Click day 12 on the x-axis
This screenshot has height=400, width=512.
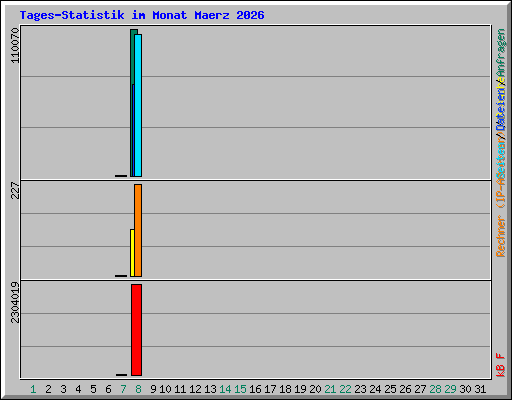(195, 389)
